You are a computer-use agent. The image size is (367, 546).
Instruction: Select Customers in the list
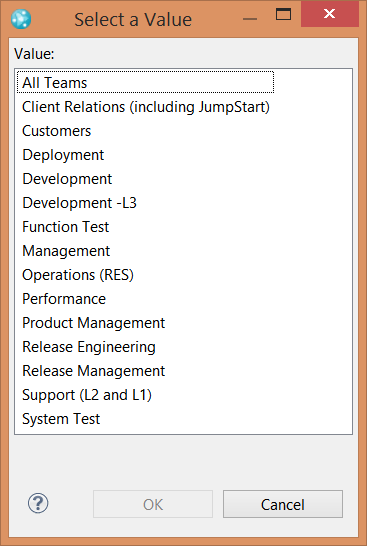click(x=56, y=131)
